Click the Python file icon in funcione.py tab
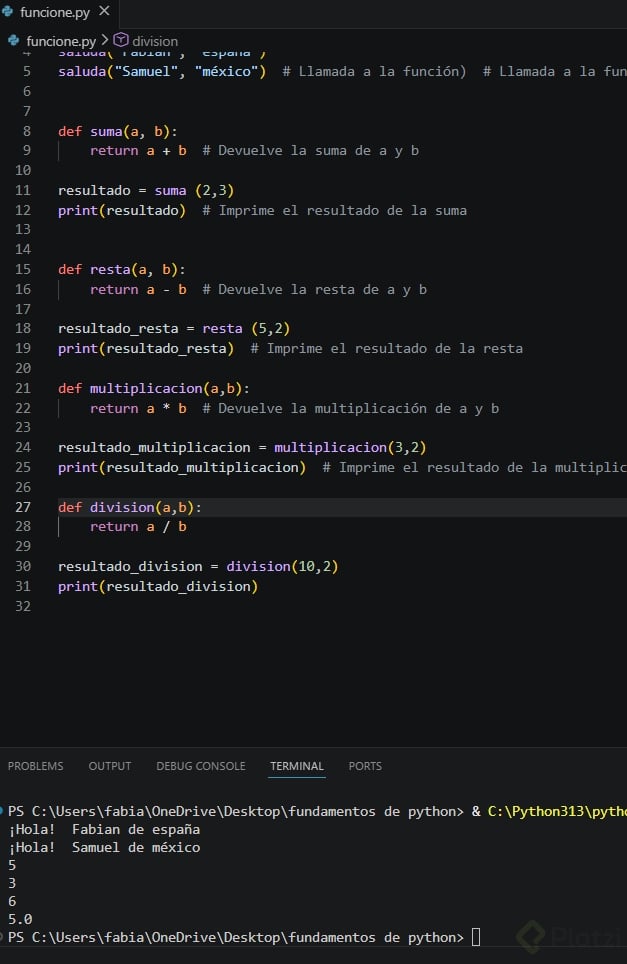 pos(8,12)
